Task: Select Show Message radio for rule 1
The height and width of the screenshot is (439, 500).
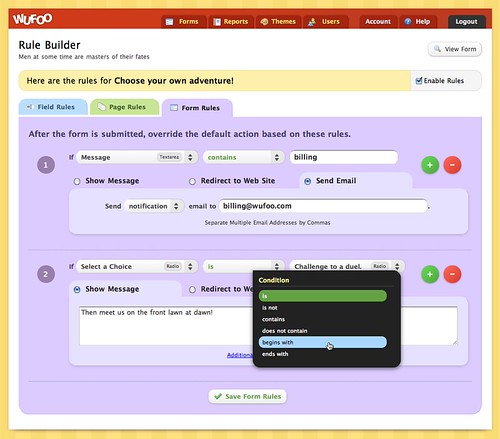Action: tap(77, 181)
